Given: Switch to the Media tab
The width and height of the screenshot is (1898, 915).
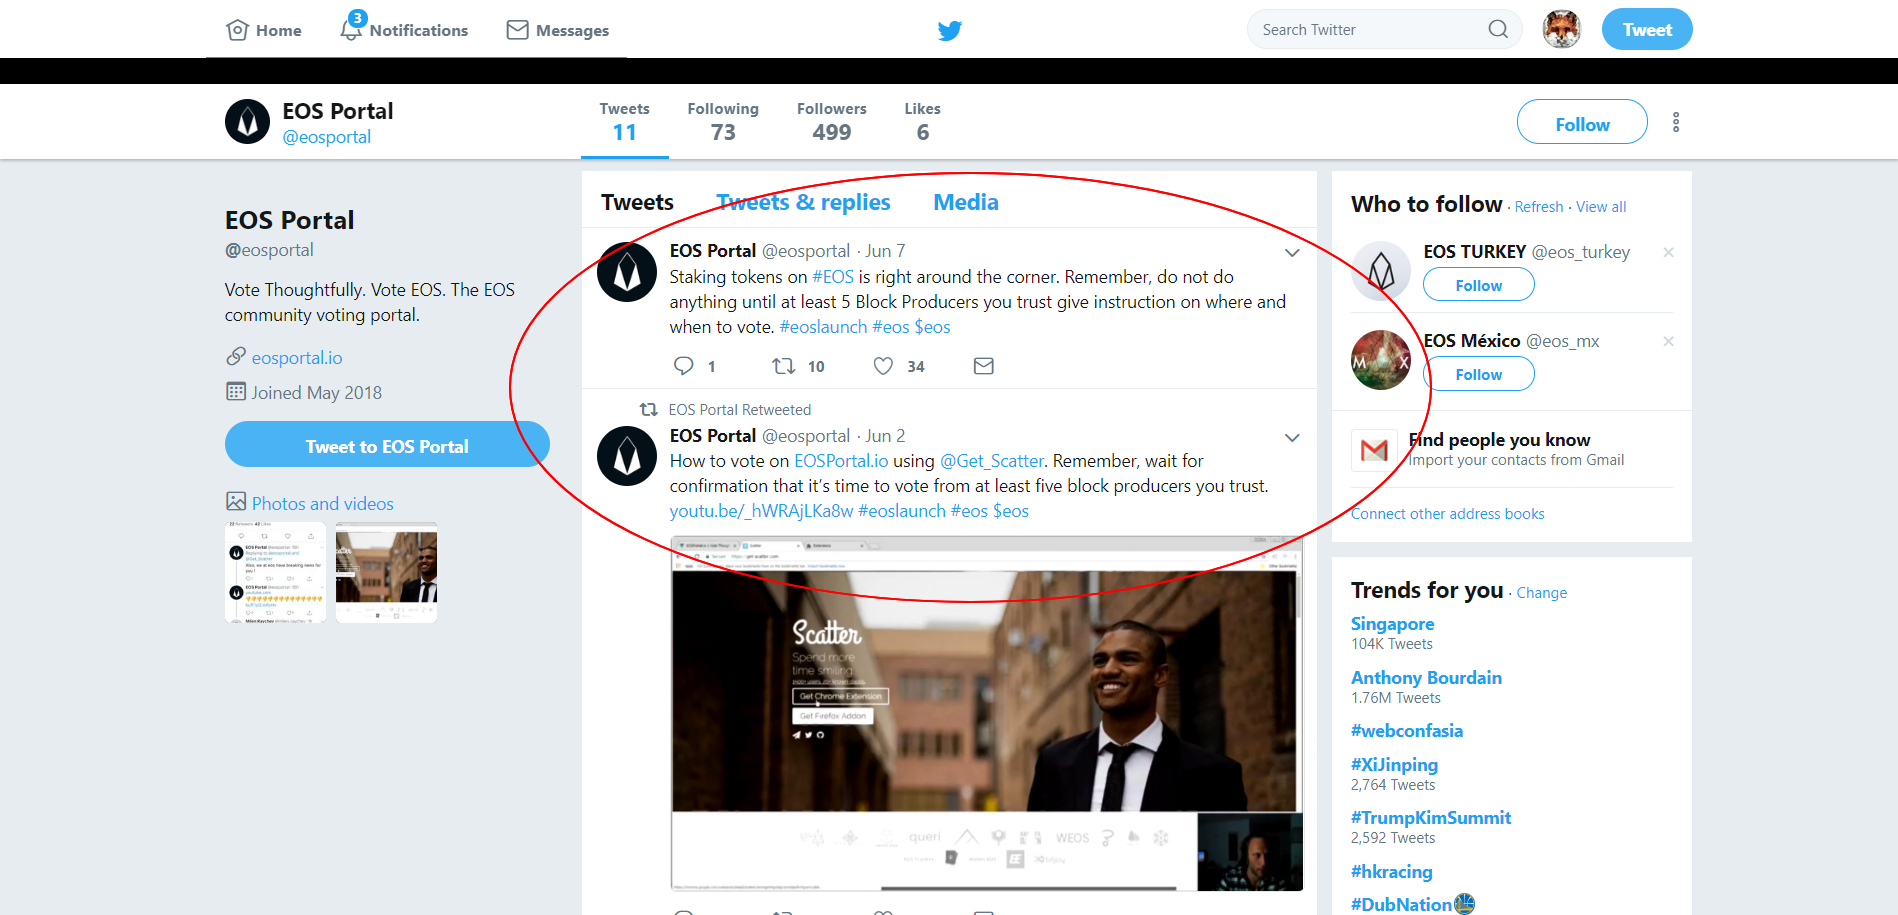Looking at the screenshot, I should (966, 202).
